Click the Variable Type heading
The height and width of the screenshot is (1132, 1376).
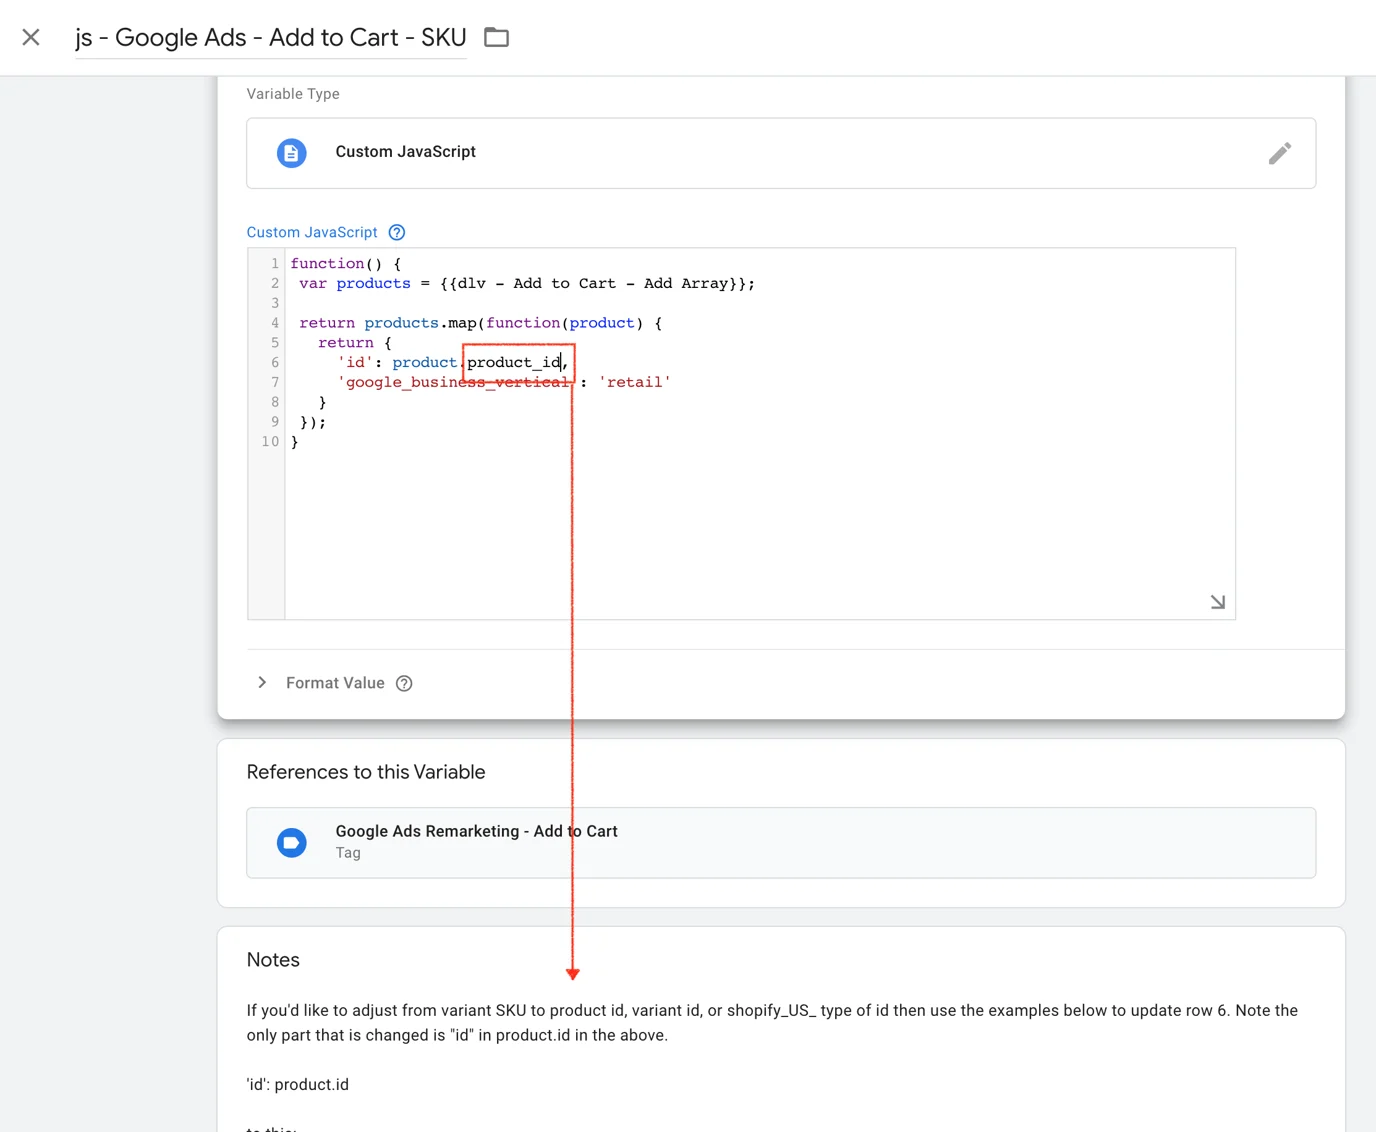coord(293,94)
